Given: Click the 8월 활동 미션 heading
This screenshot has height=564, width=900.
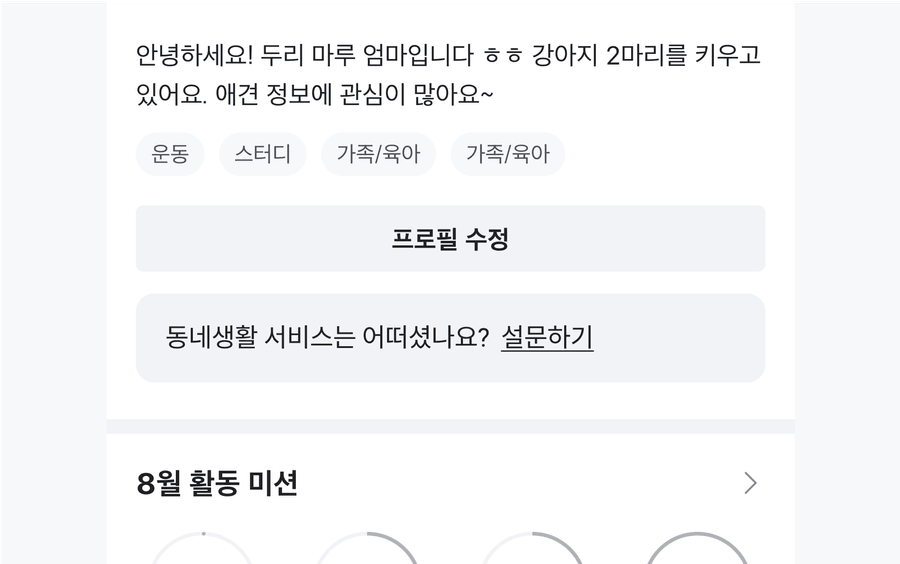Looking at the screenshot, I should click(x=217, y=484).
